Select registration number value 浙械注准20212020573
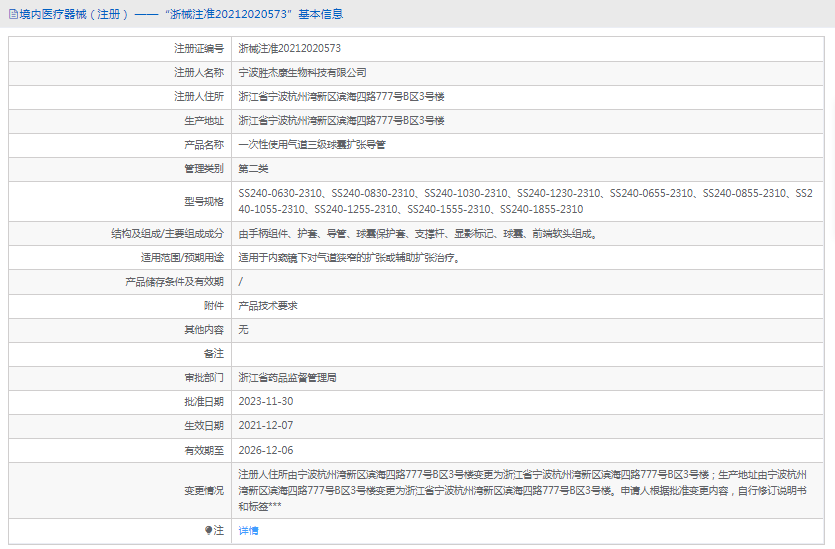This screenshot has height=549, width=835. [289, 48]
